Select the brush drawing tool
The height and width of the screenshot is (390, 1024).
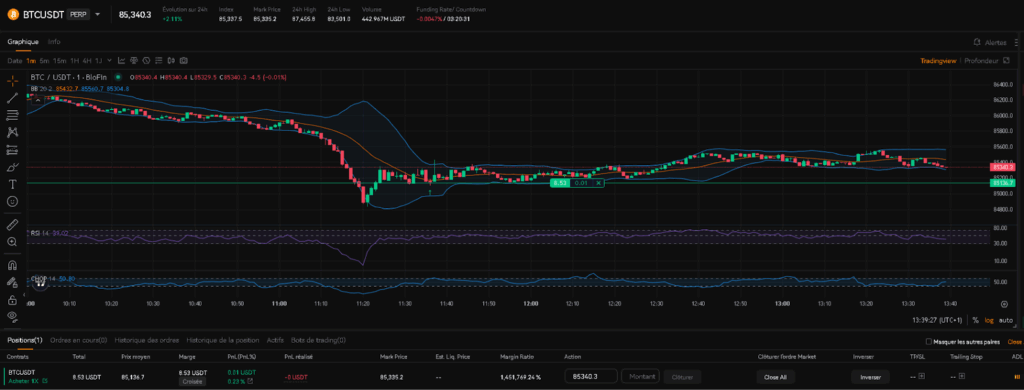click(x=12, y=167)
